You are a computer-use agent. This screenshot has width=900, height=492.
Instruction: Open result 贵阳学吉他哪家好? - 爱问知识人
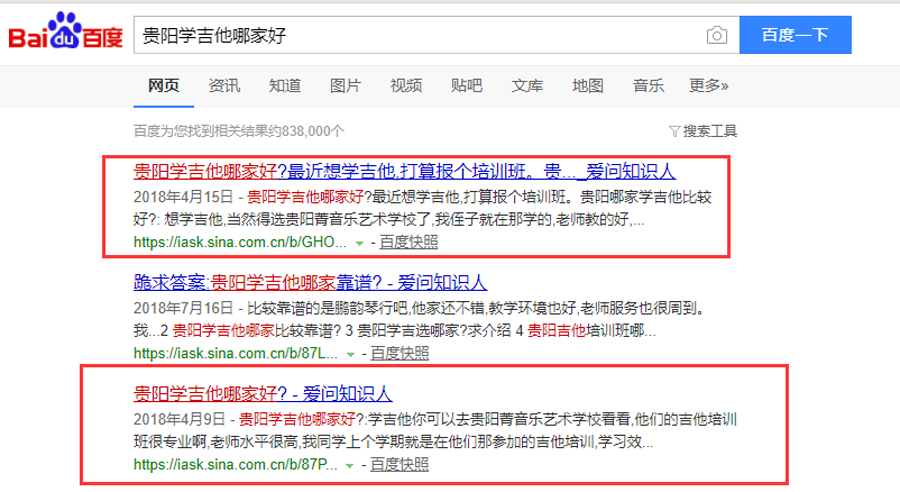pyautogui.click(x=263, y=394)
